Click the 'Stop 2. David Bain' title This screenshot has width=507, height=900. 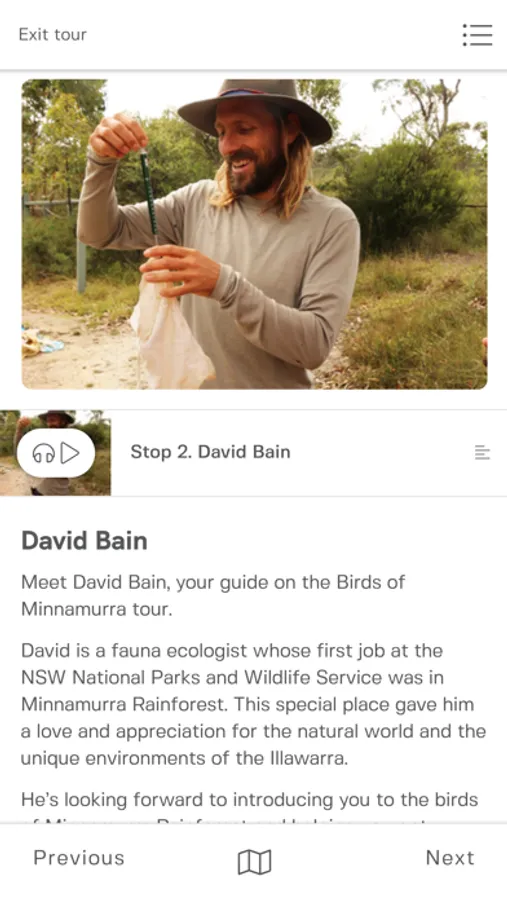(210, 452)
